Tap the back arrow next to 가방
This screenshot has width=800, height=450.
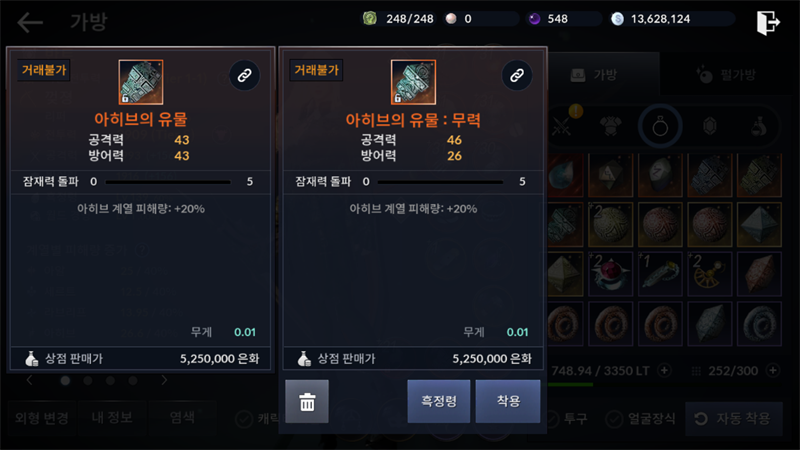coord(30,22)
